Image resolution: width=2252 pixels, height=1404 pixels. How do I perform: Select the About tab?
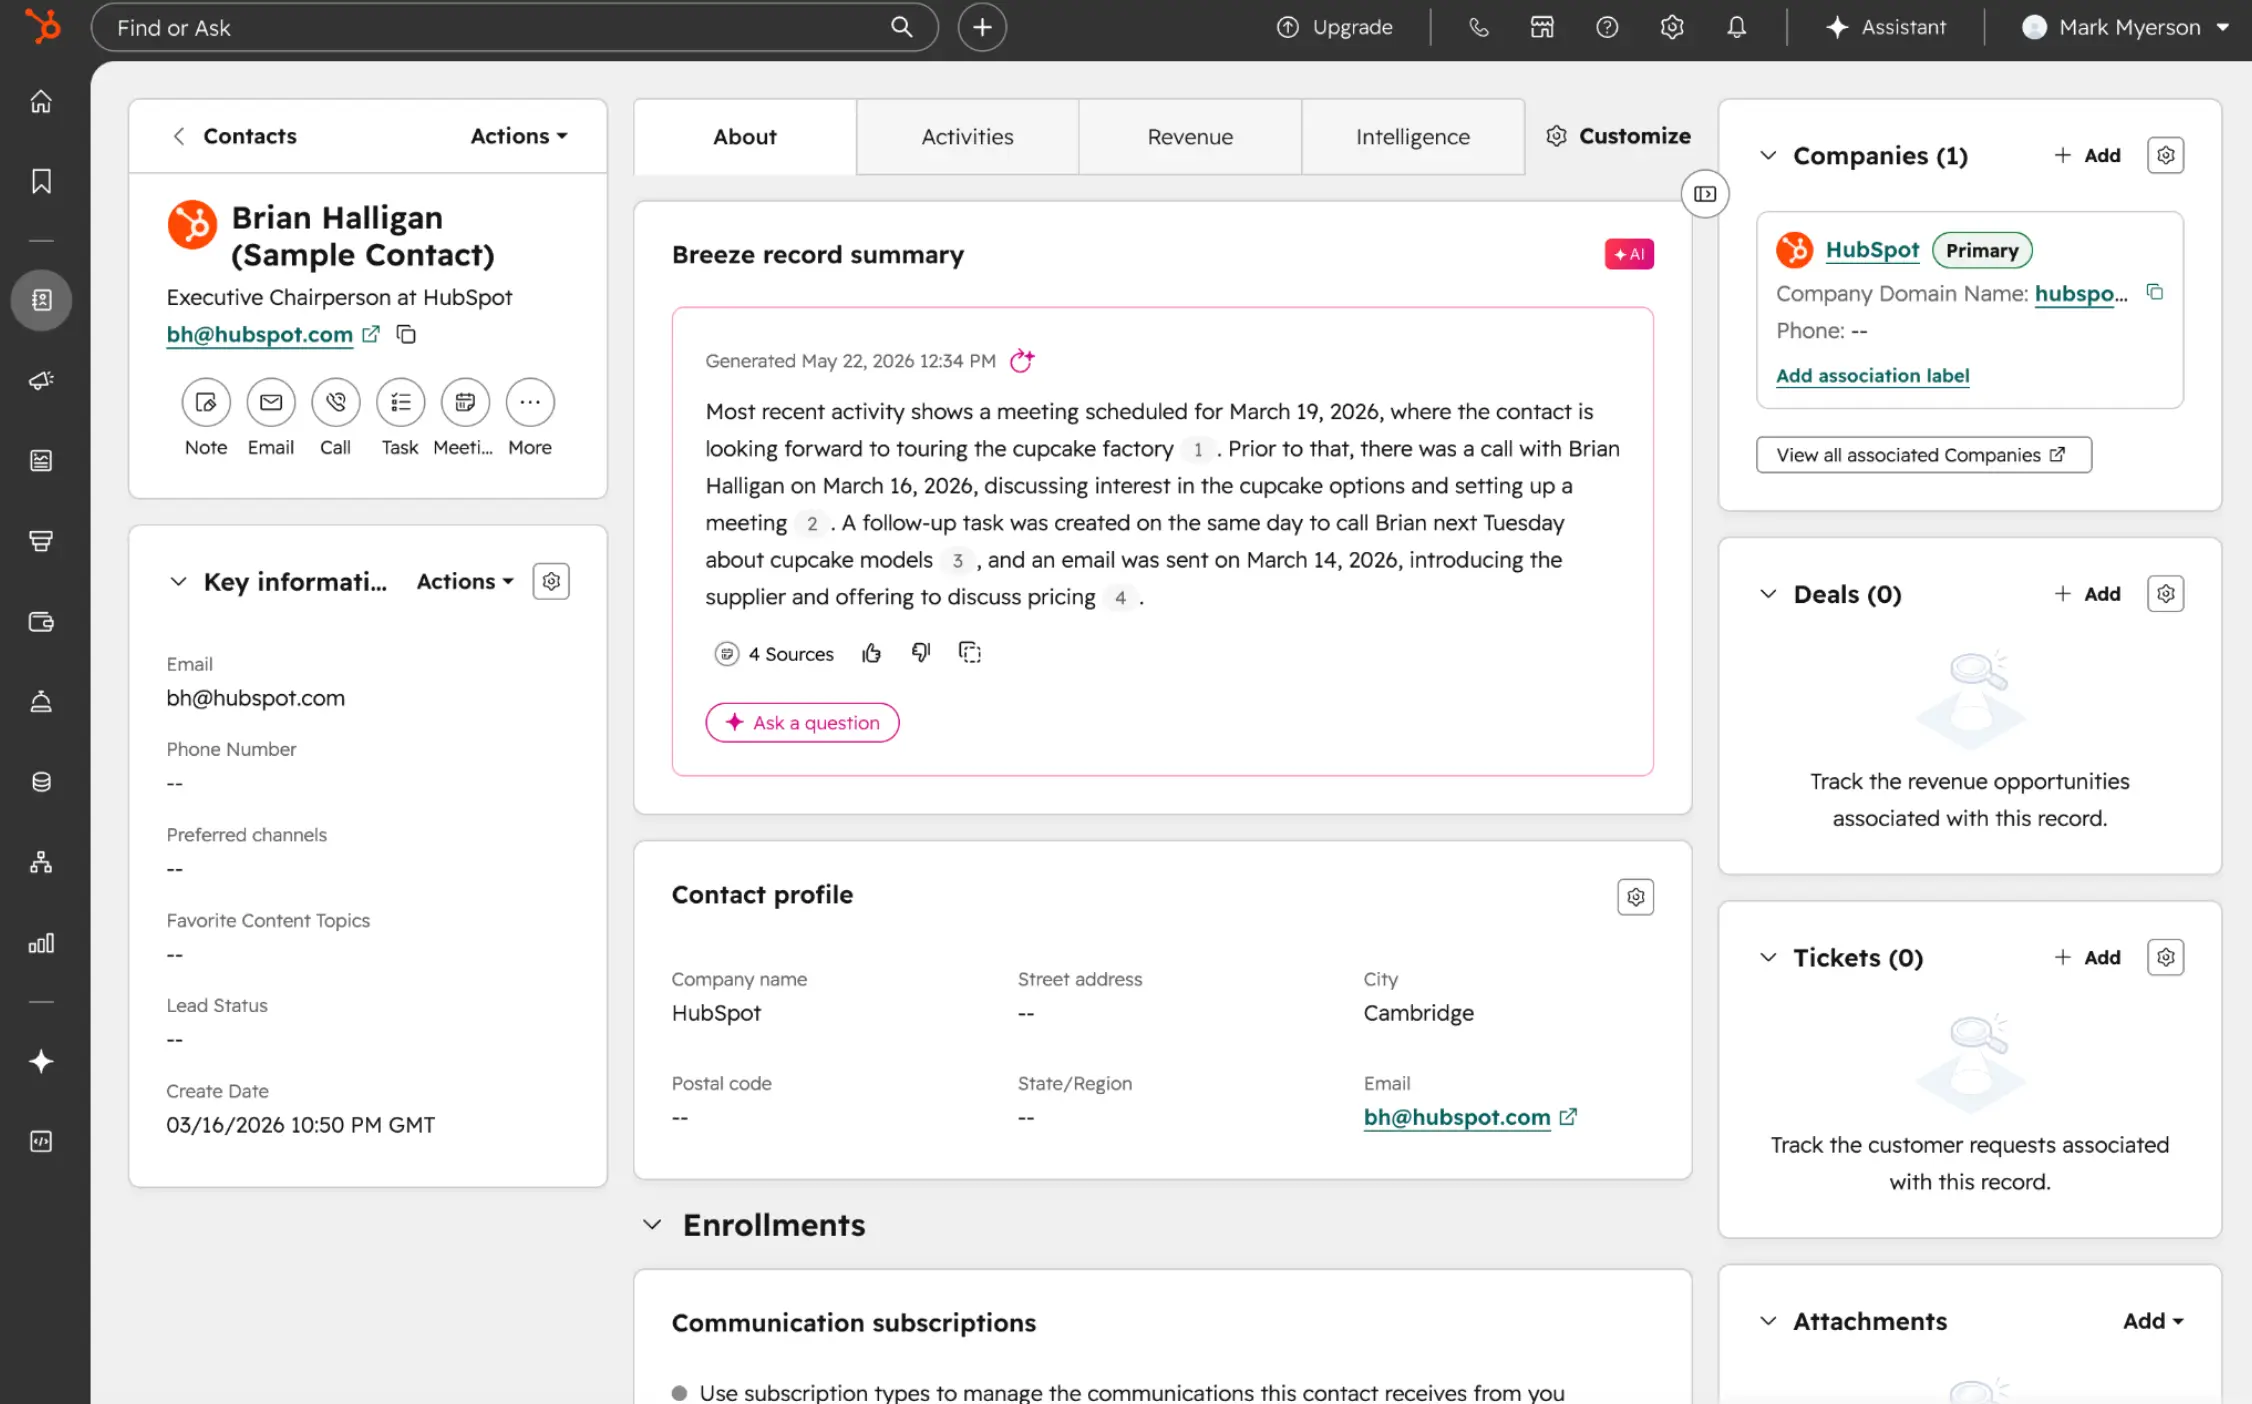(745, 137)
